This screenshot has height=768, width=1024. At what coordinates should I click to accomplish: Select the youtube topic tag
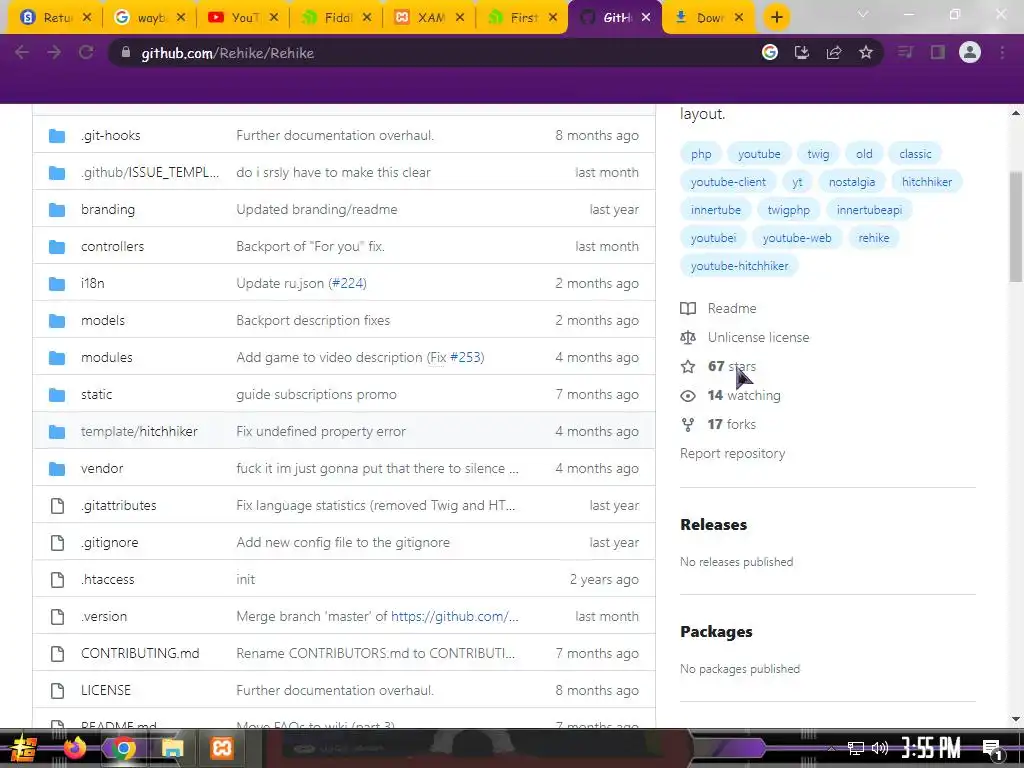click(x=759, y=154)
